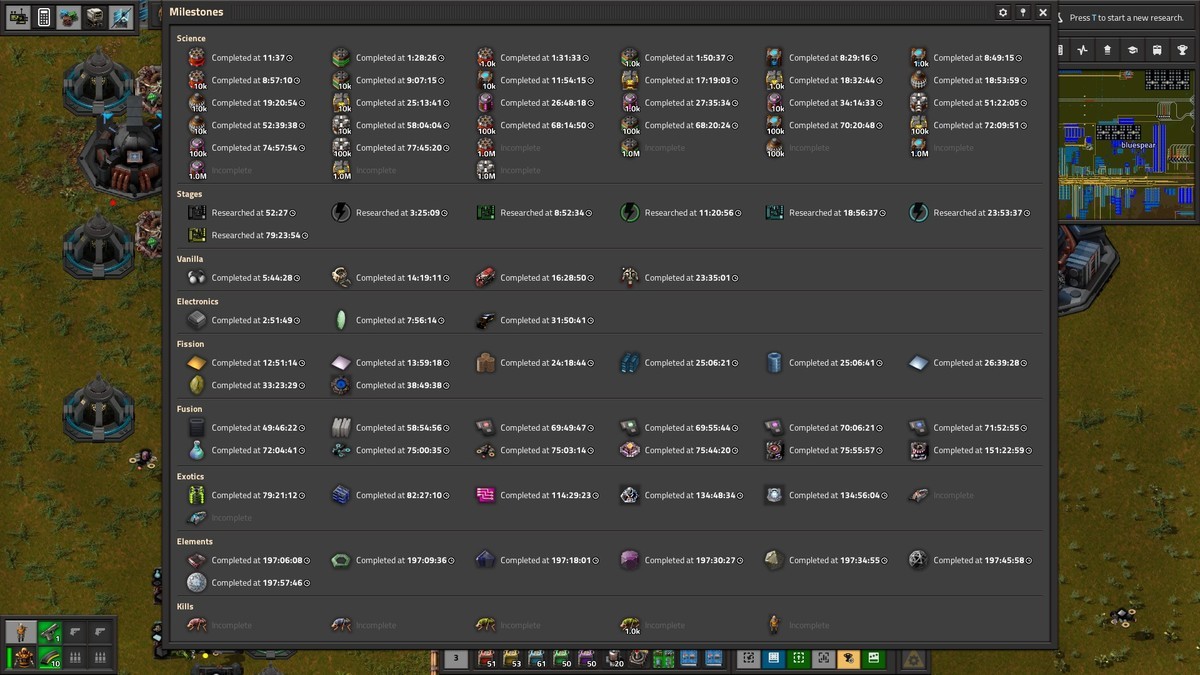
Task: Open bonuses up-arrow icon near minimap
Action: tap(1108, 50)
